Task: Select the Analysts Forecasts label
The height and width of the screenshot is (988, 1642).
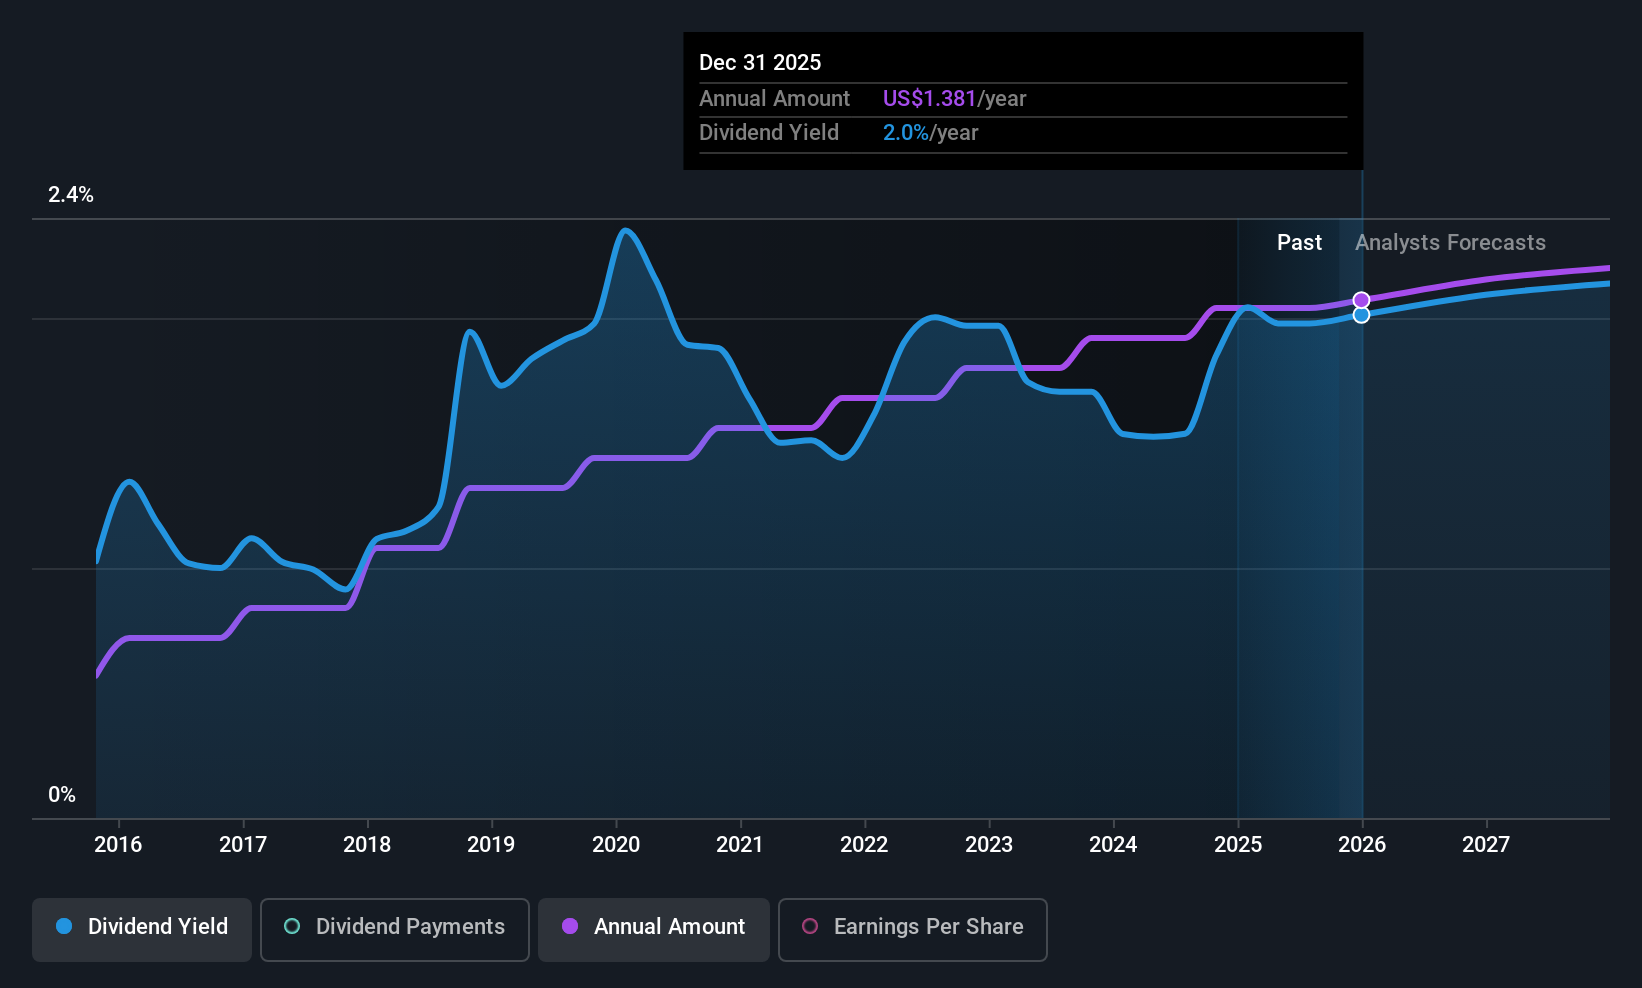Action: [x=1450, y=242]
